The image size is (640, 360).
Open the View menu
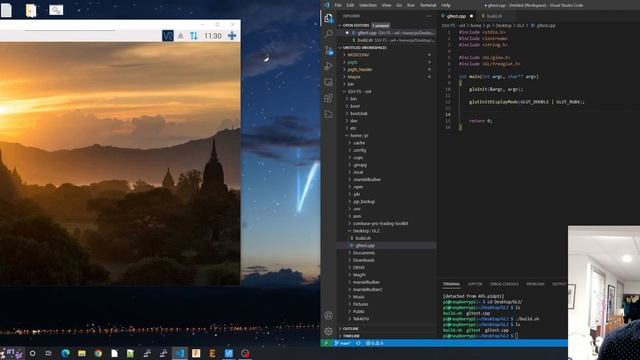(386, 5)
